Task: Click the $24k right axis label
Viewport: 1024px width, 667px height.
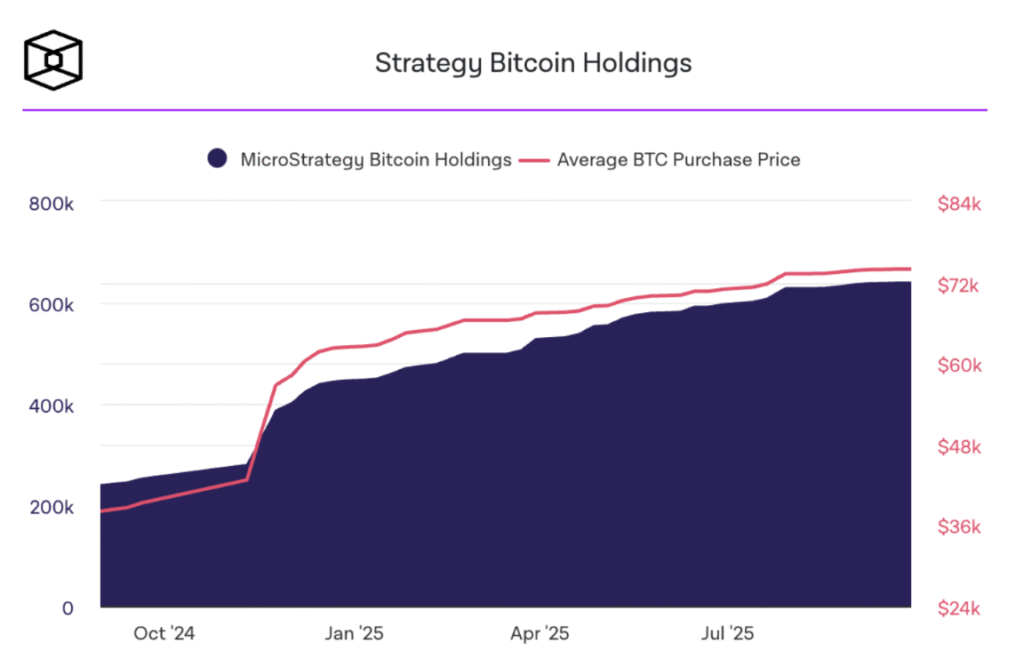Action: click(x=959, y=608)
